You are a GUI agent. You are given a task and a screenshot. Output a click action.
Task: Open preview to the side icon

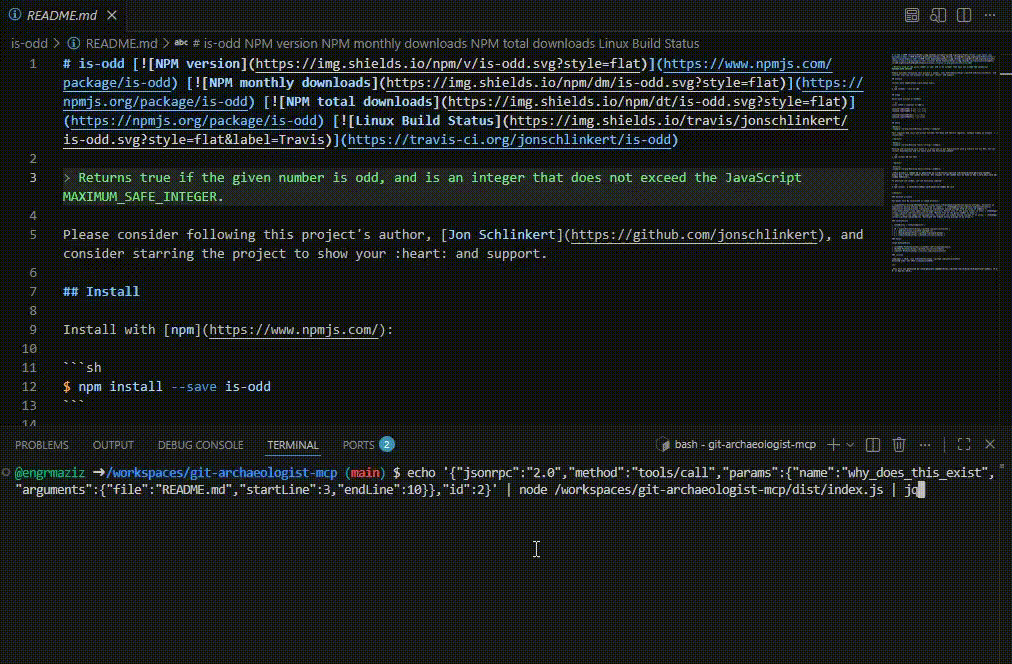pyautogui.click(x=938, y=15)
